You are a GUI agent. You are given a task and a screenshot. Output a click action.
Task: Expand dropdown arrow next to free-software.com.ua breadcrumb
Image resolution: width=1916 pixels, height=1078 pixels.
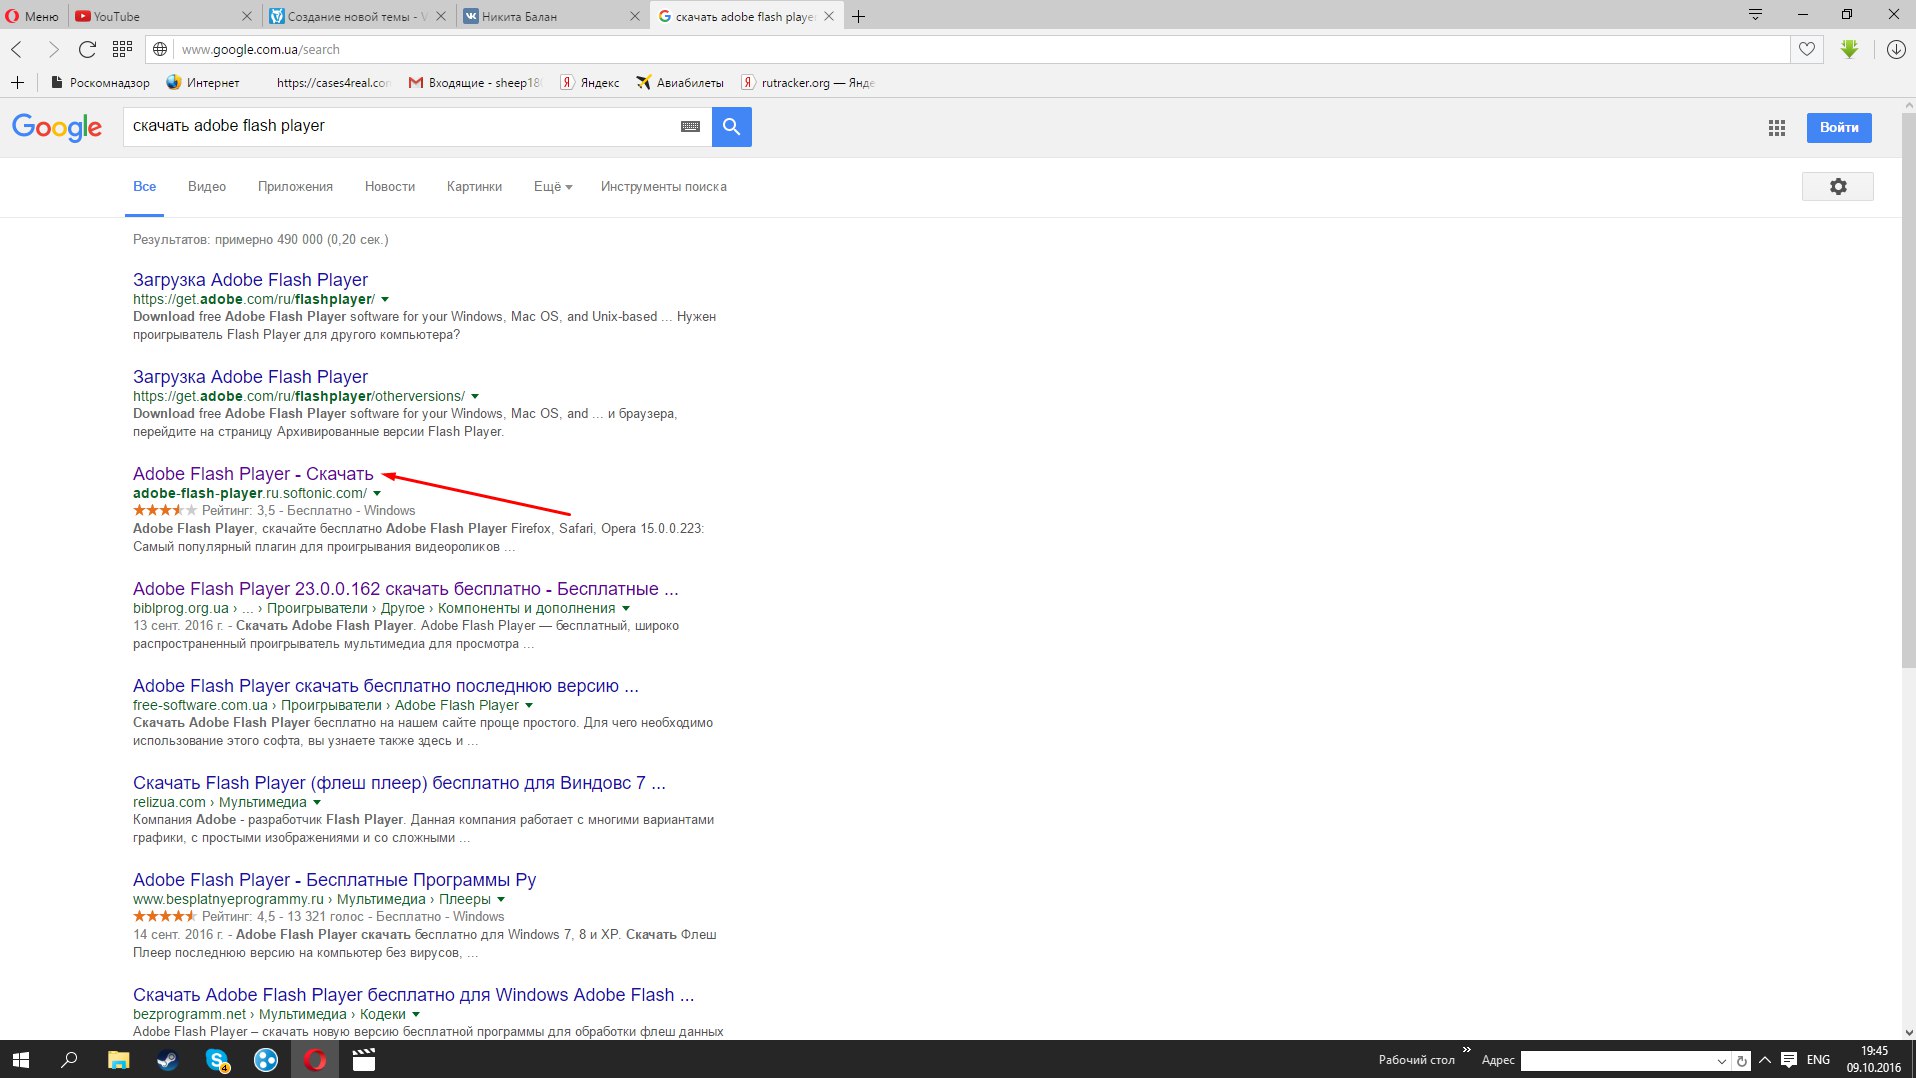(x=529, y=706)
